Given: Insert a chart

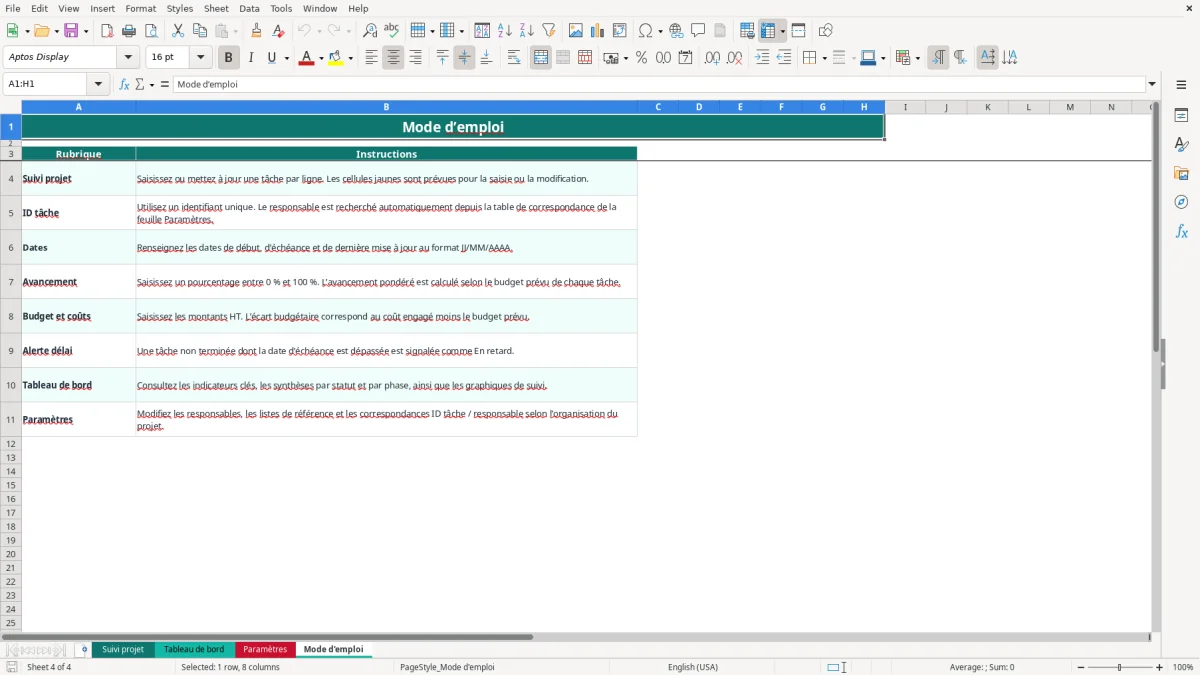Looking at the screenshot, I should click(598, 31).
